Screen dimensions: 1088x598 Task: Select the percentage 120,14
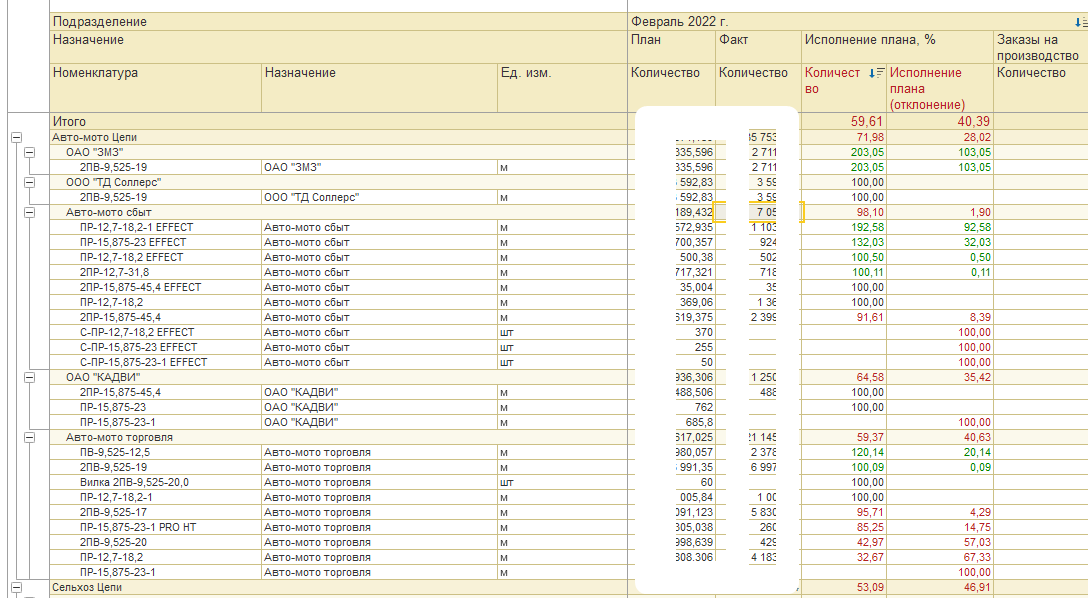(867, 452)
